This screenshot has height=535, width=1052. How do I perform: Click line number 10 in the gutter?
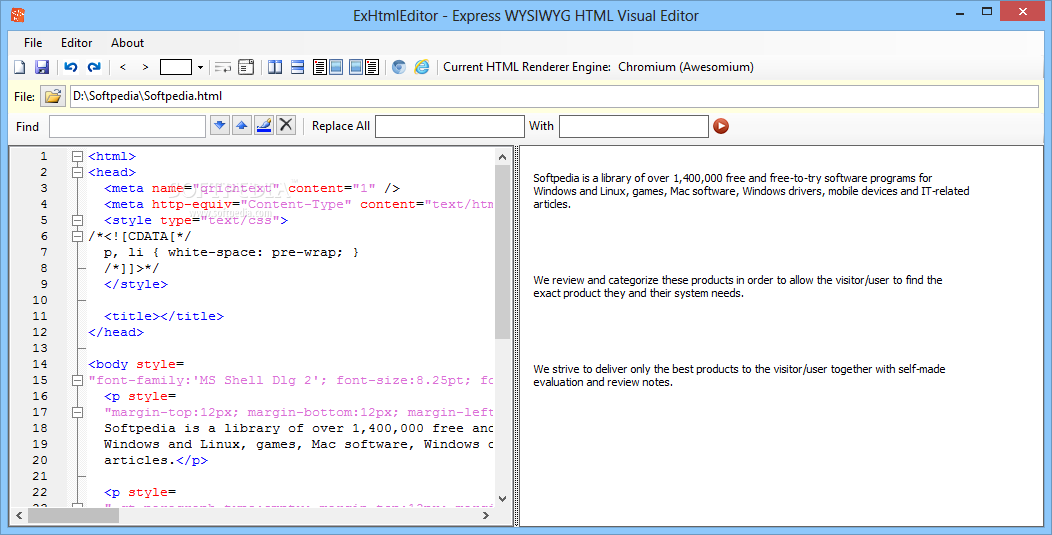[40, 300]
